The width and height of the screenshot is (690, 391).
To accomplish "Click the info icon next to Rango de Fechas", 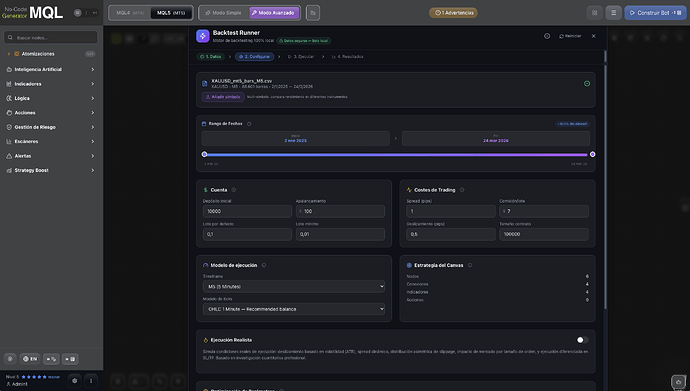I will point(249,124).
